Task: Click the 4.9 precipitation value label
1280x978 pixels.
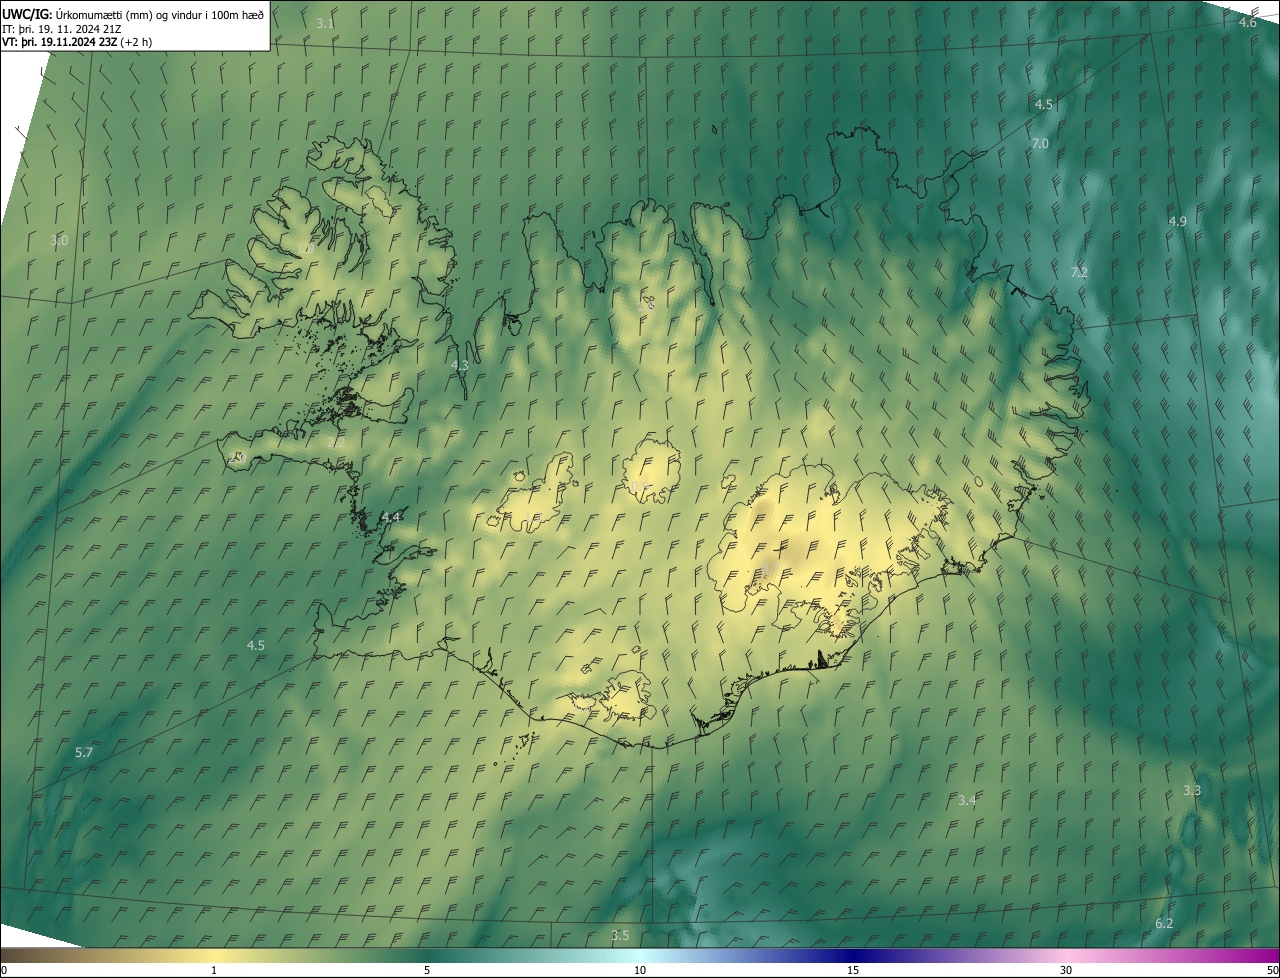Action: [x=1177, y=221]
